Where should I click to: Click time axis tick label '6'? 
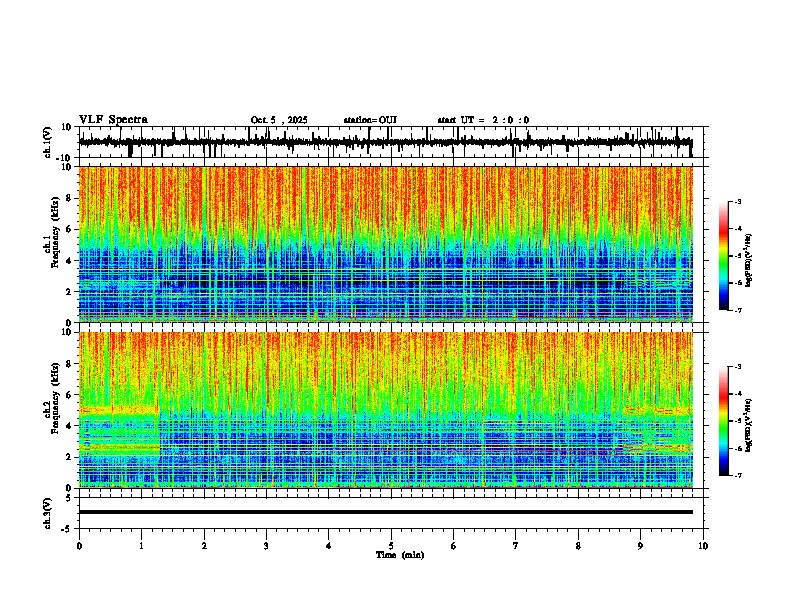tap(454, 546)
